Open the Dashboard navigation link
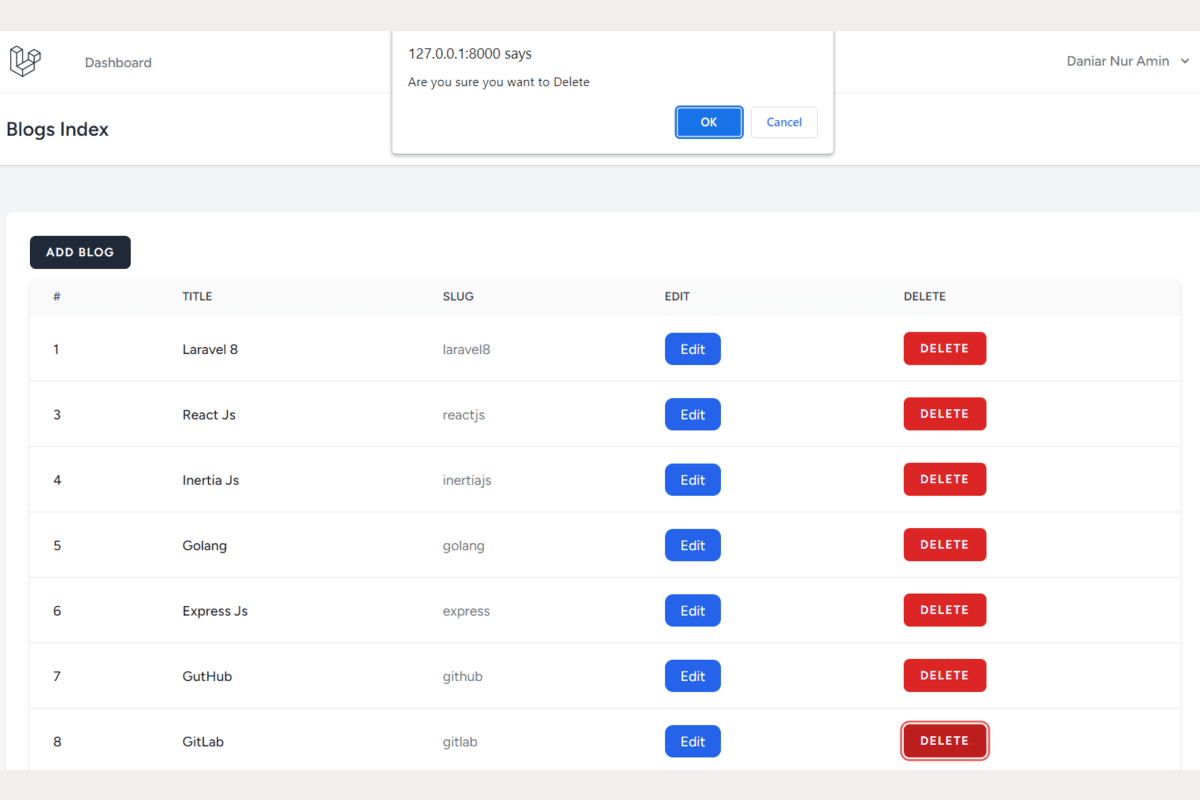1200x800 pixels. click(x=118, y=62)
